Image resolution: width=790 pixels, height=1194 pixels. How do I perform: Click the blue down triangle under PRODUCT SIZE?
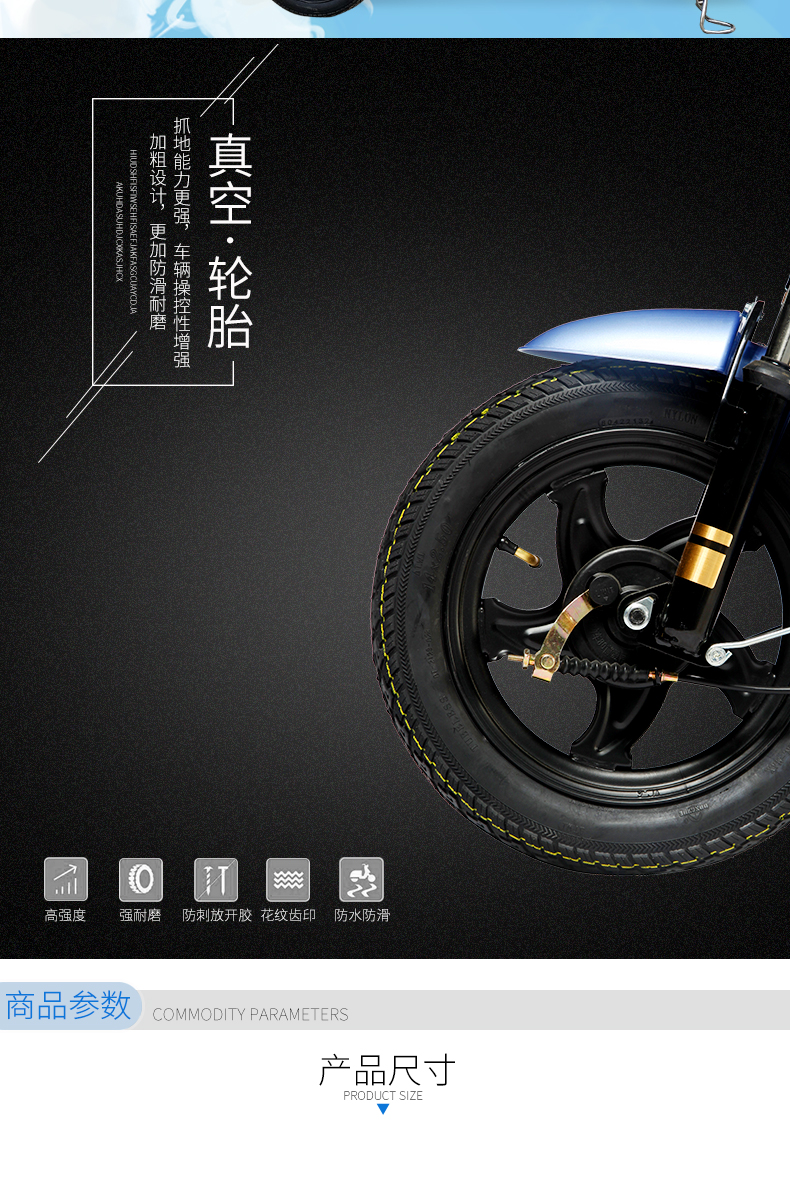pyautogui.click(x=383, y=1109)
